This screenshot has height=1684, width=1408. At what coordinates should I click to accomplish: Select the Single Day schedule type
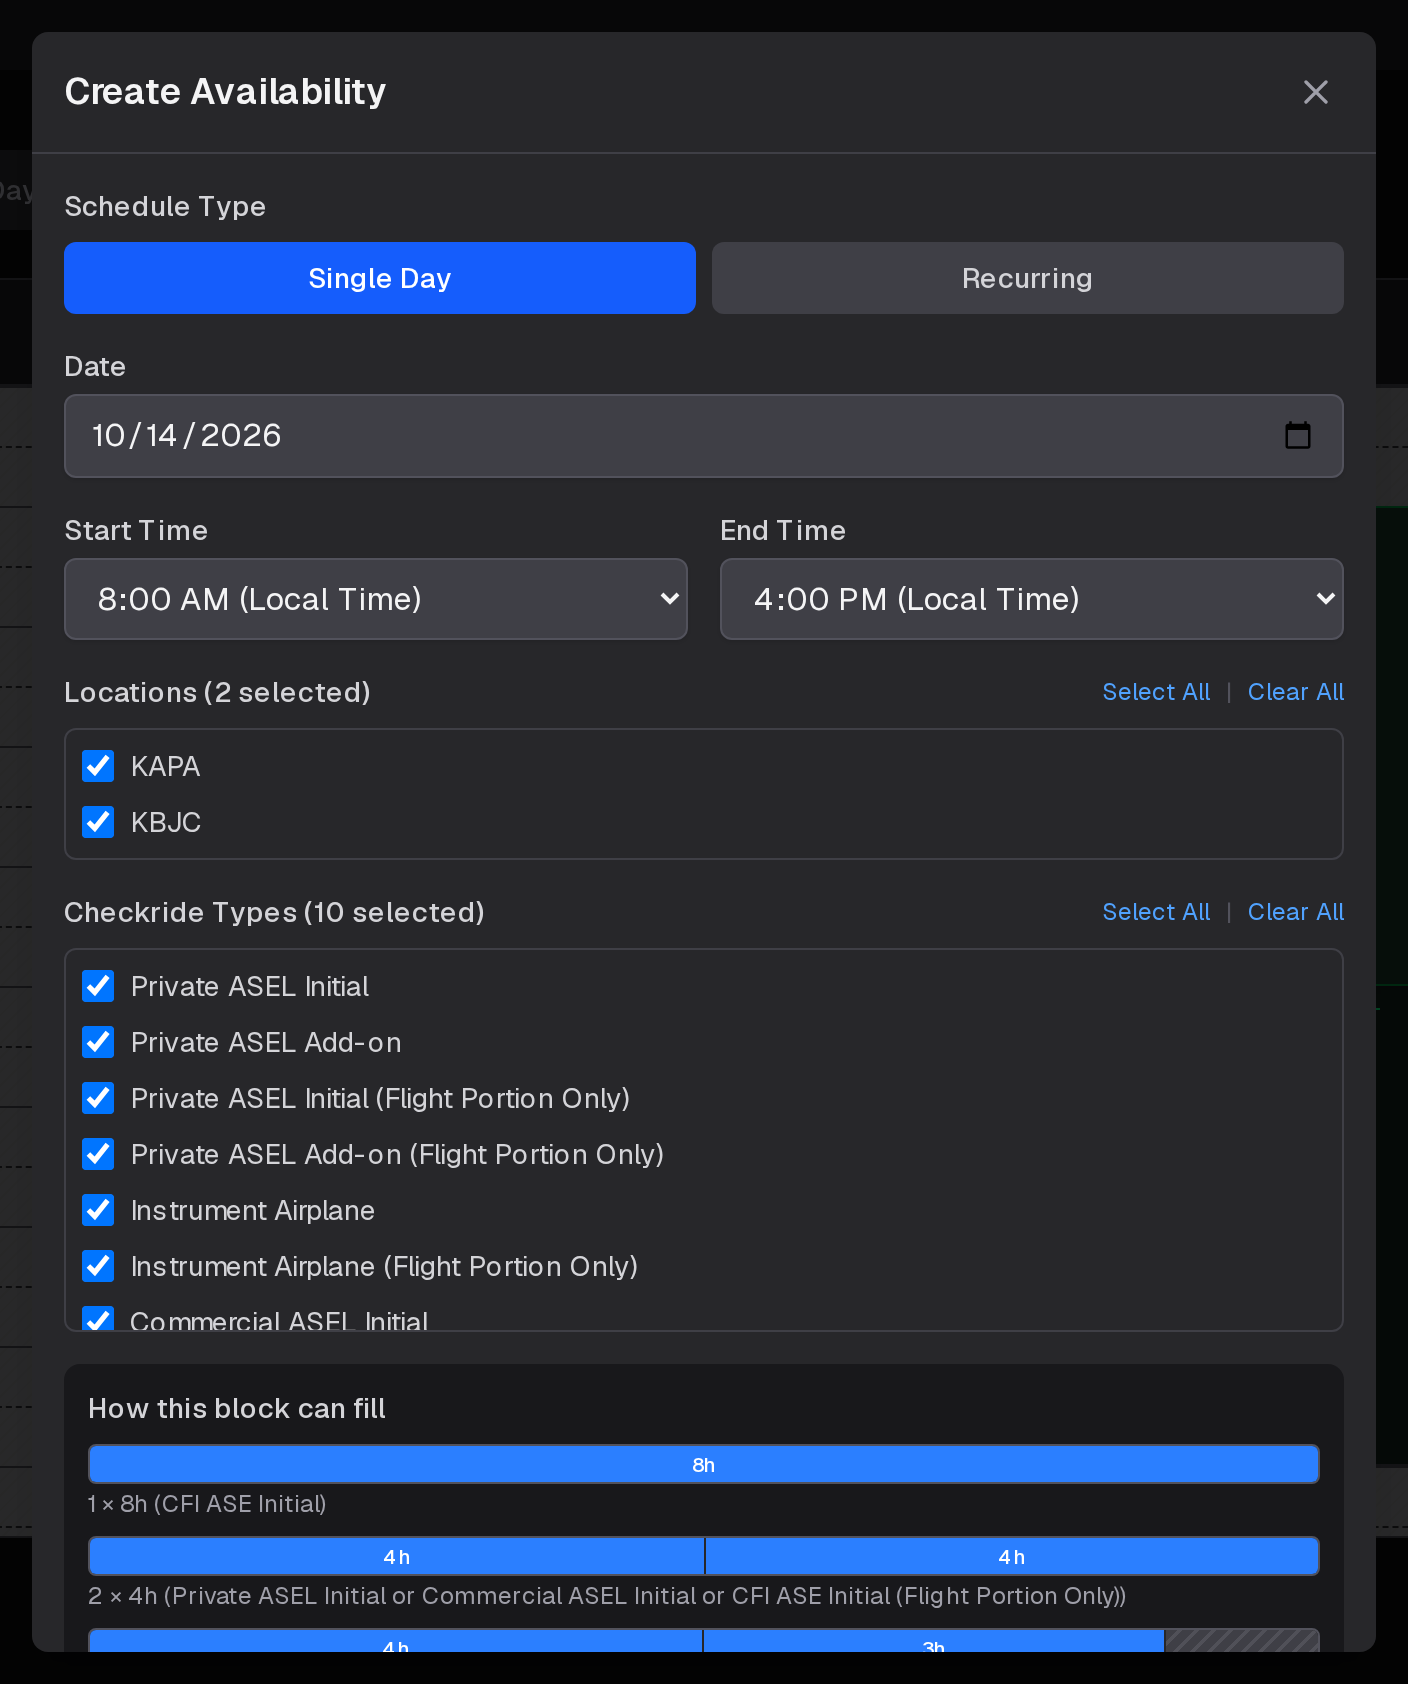coord(380,278)
